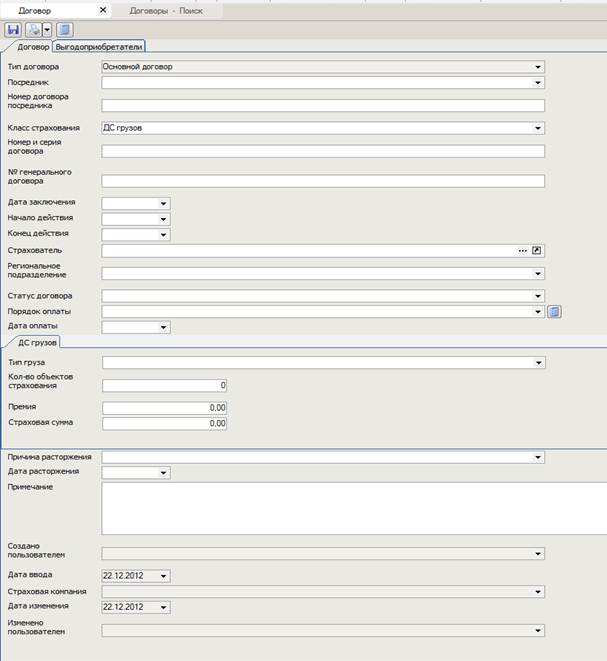Close the Договор tab with the X
Screen dimensions: 607x661
(x=105, y=9)
